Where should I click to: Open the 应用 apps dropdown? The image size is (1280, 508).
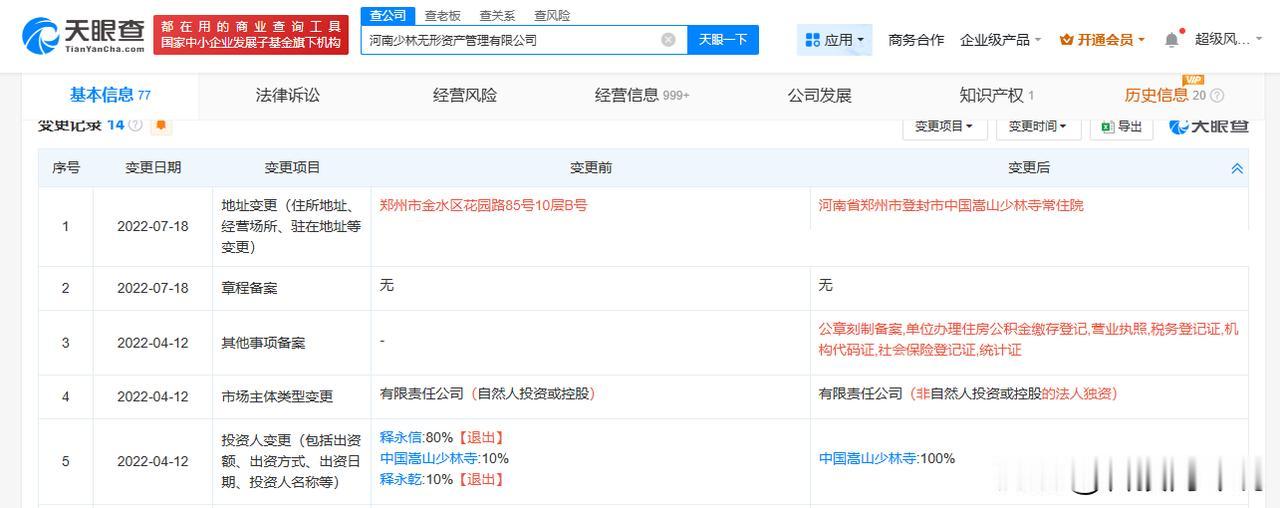(836, 40)
